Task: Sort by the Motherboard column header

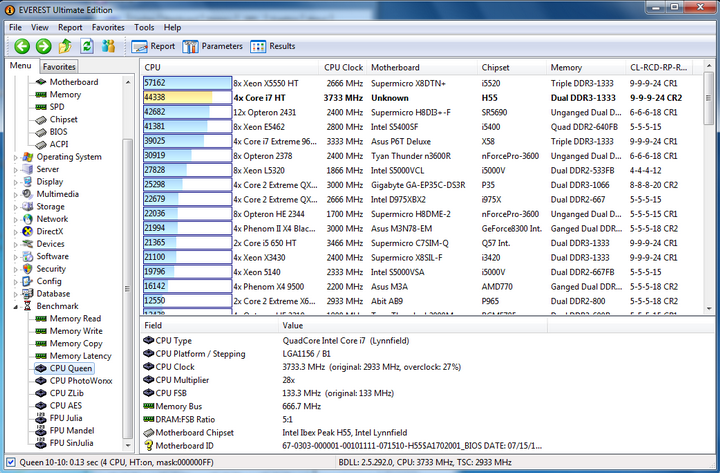Action: (422, 68)
